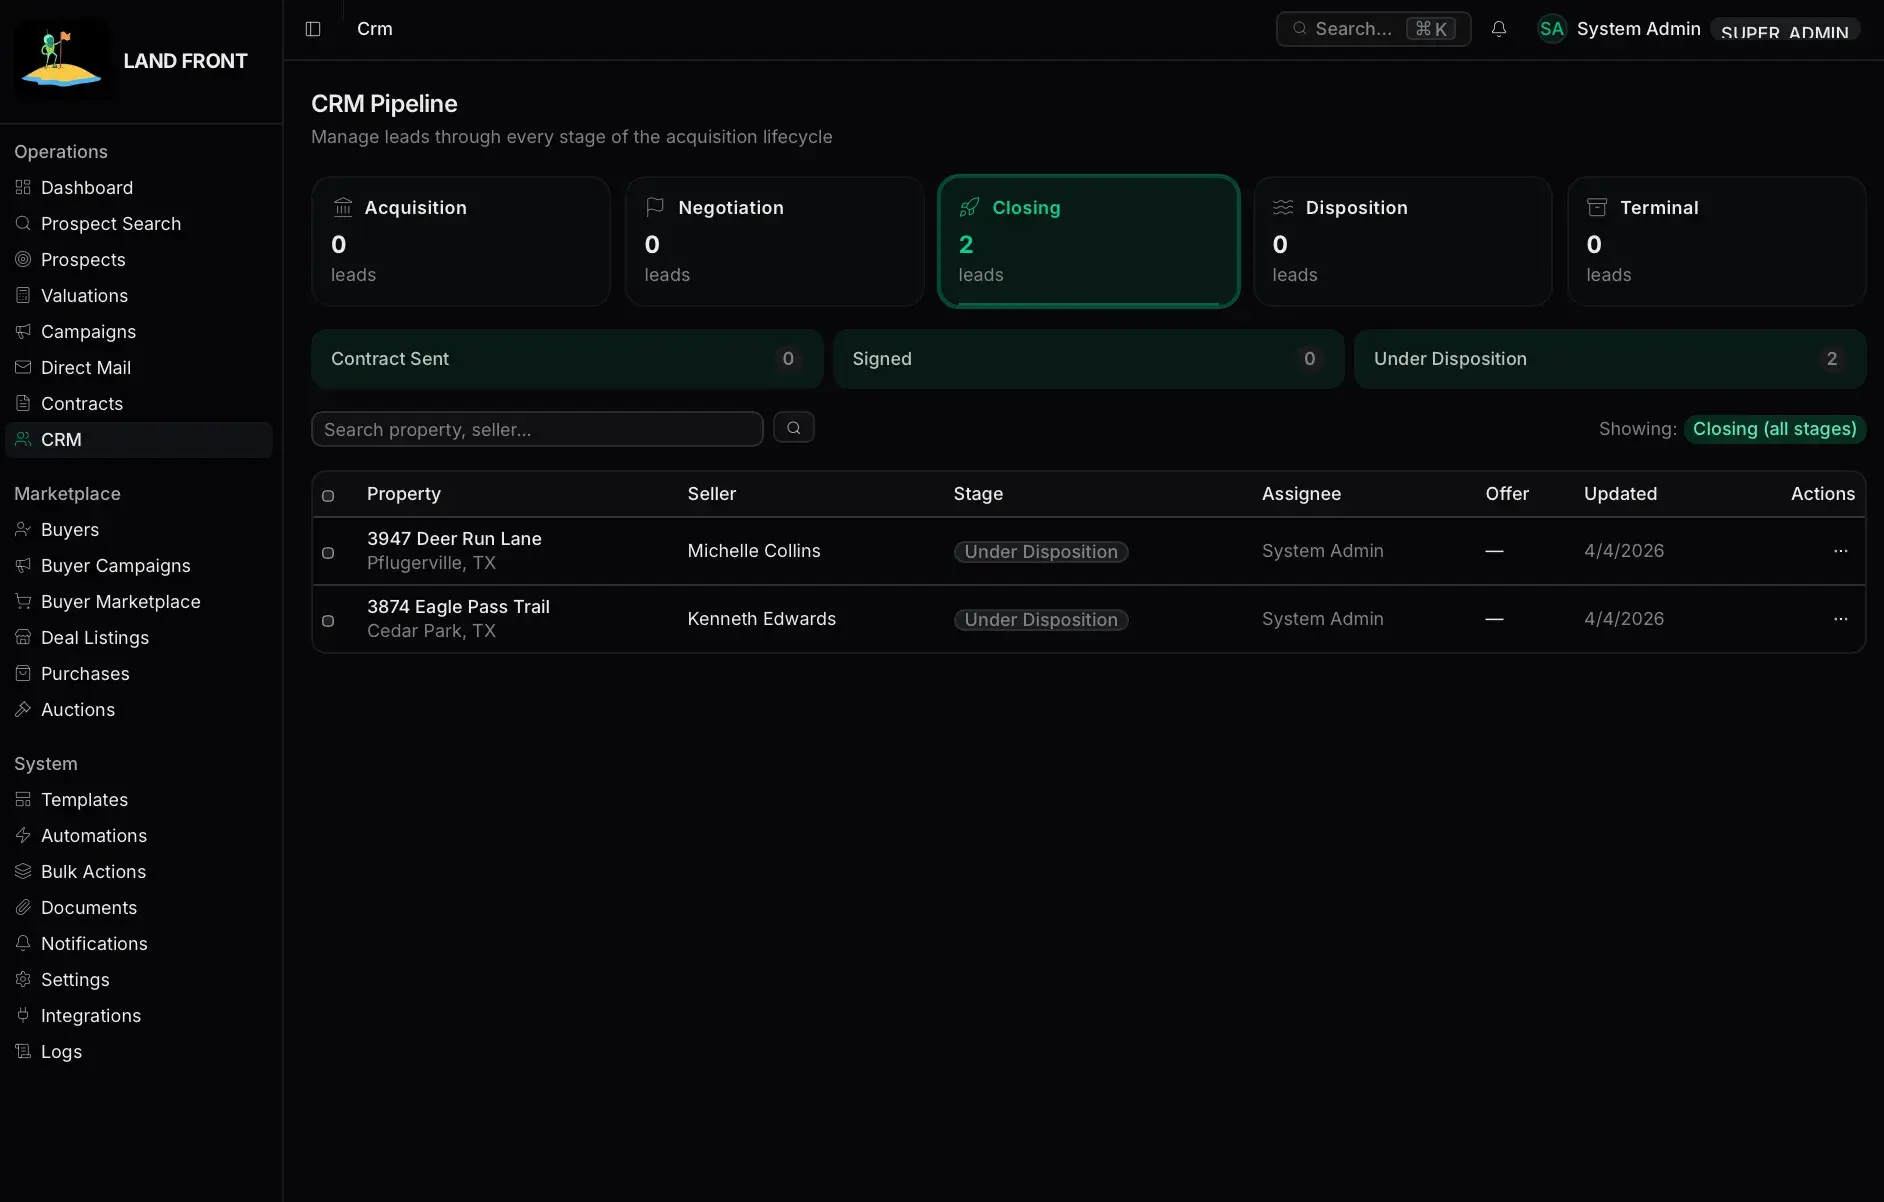Click the Stage column header
Viewport: 1884px width, 1202px height.
(x=978, y=494)
